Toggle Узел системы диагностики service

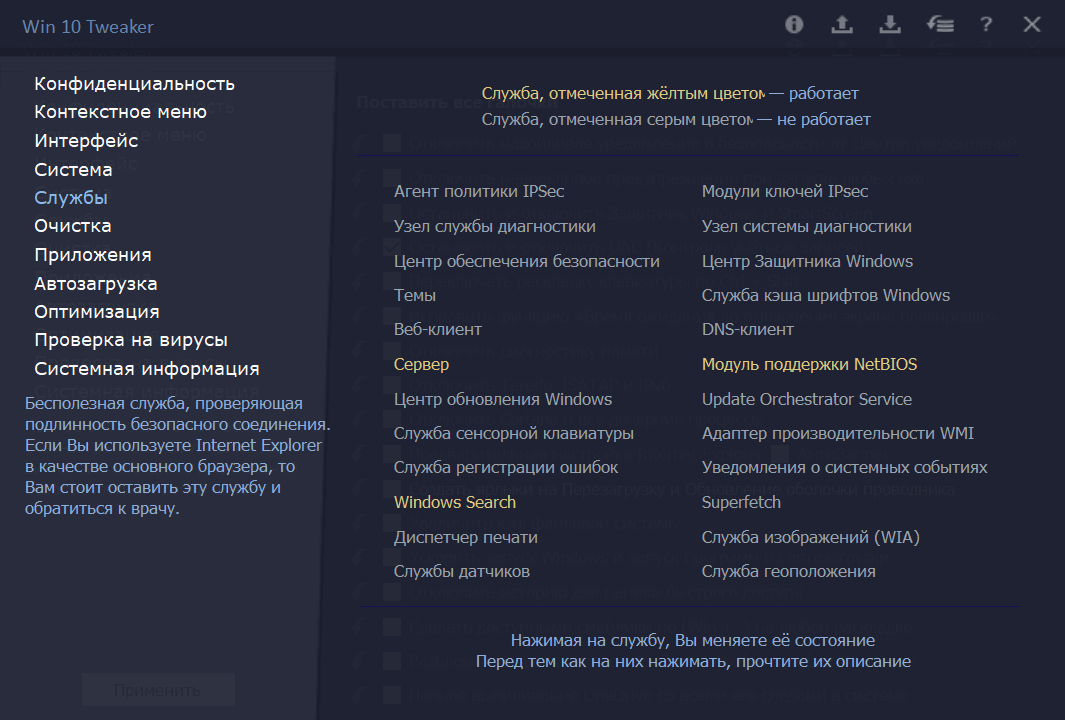pos(806,226)
